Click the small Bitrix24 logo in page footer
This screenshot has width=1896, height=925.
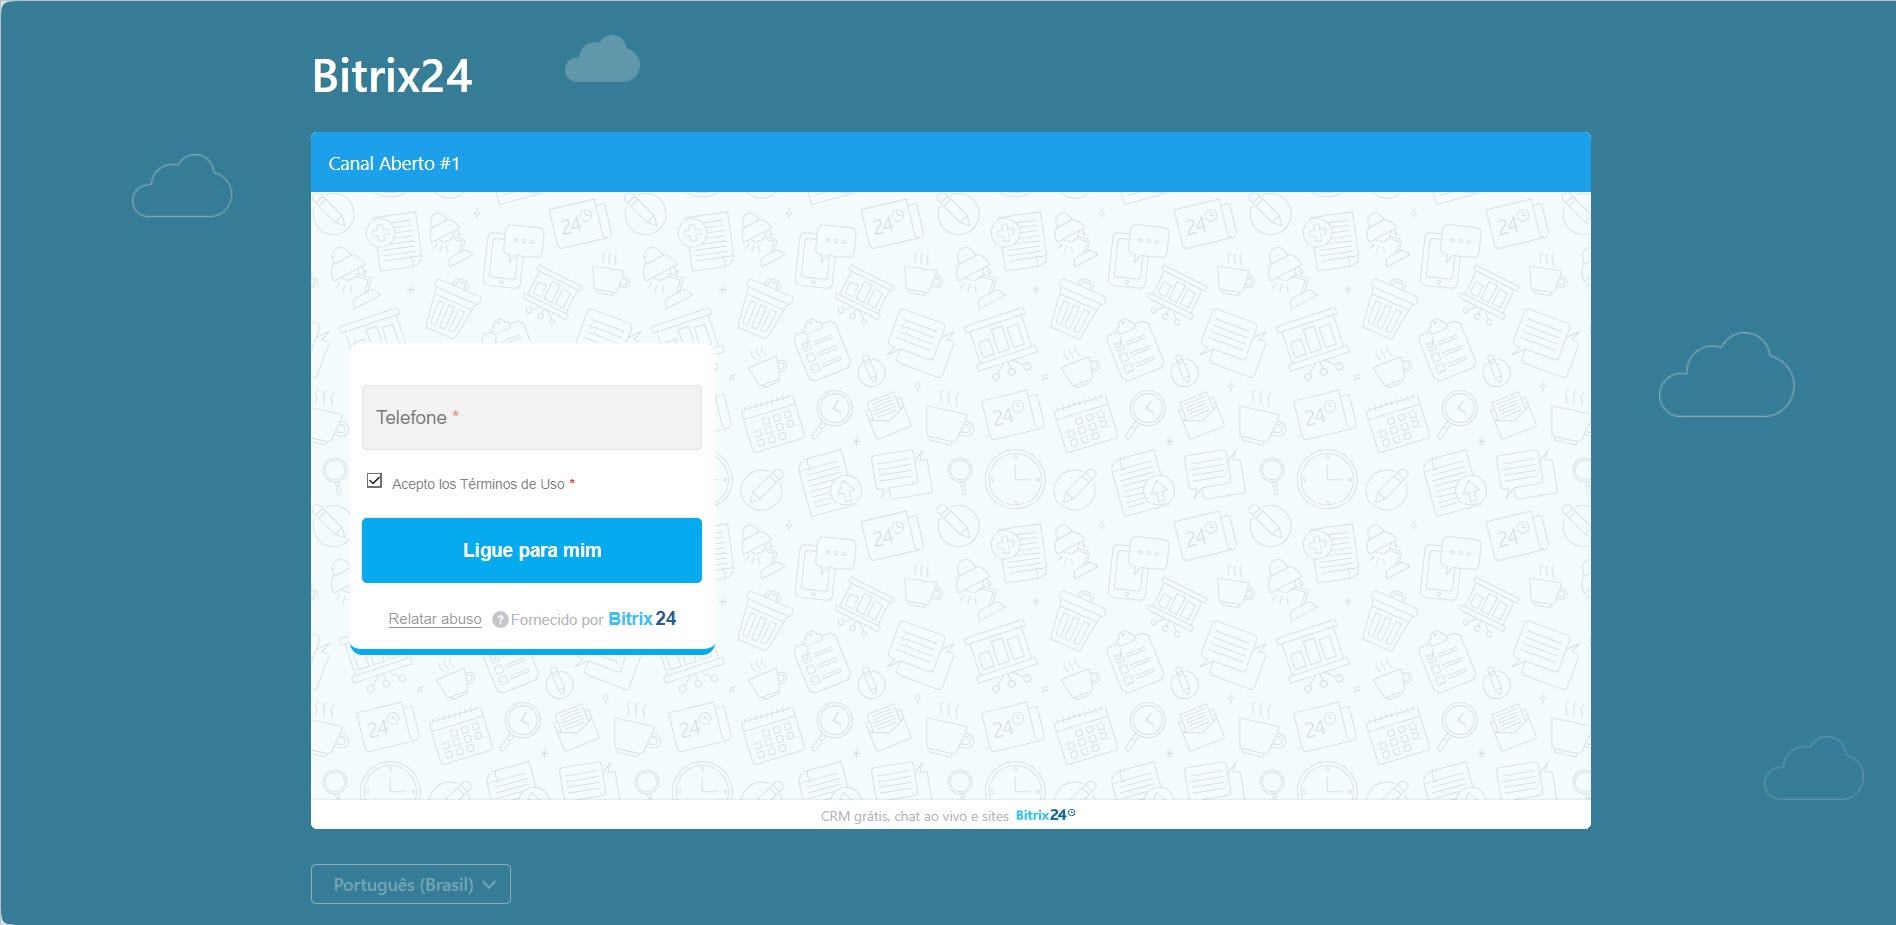click(1045, 815)
